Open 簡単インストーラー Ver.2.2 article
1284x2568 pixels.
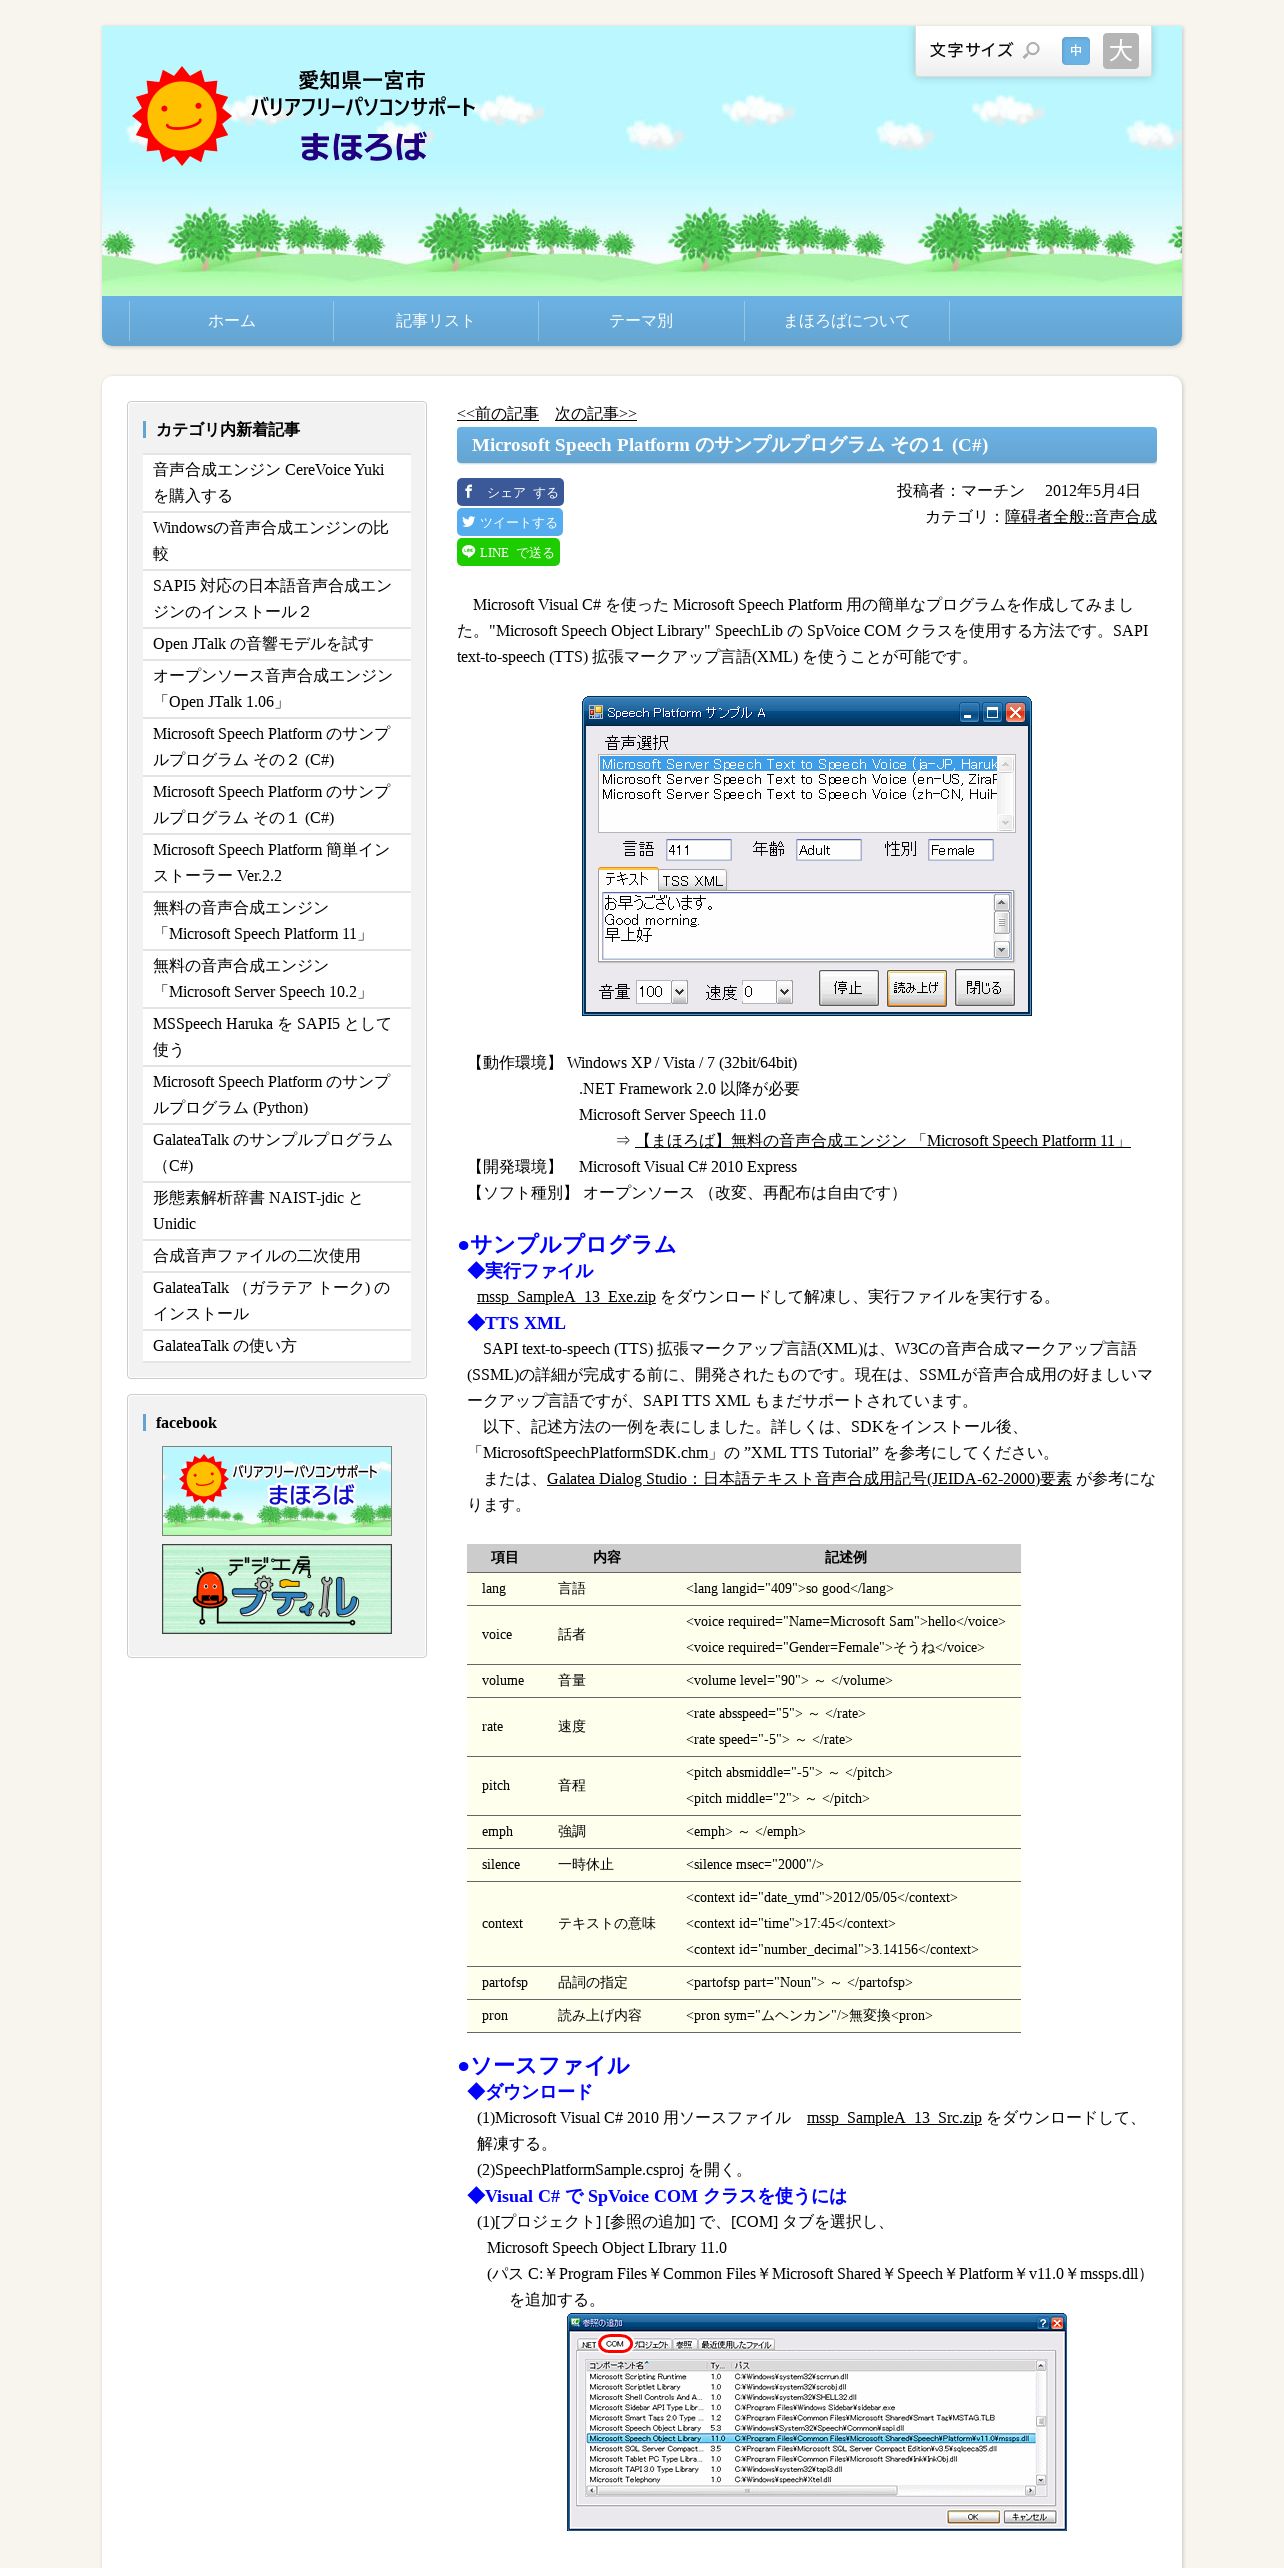coord(277,863)
